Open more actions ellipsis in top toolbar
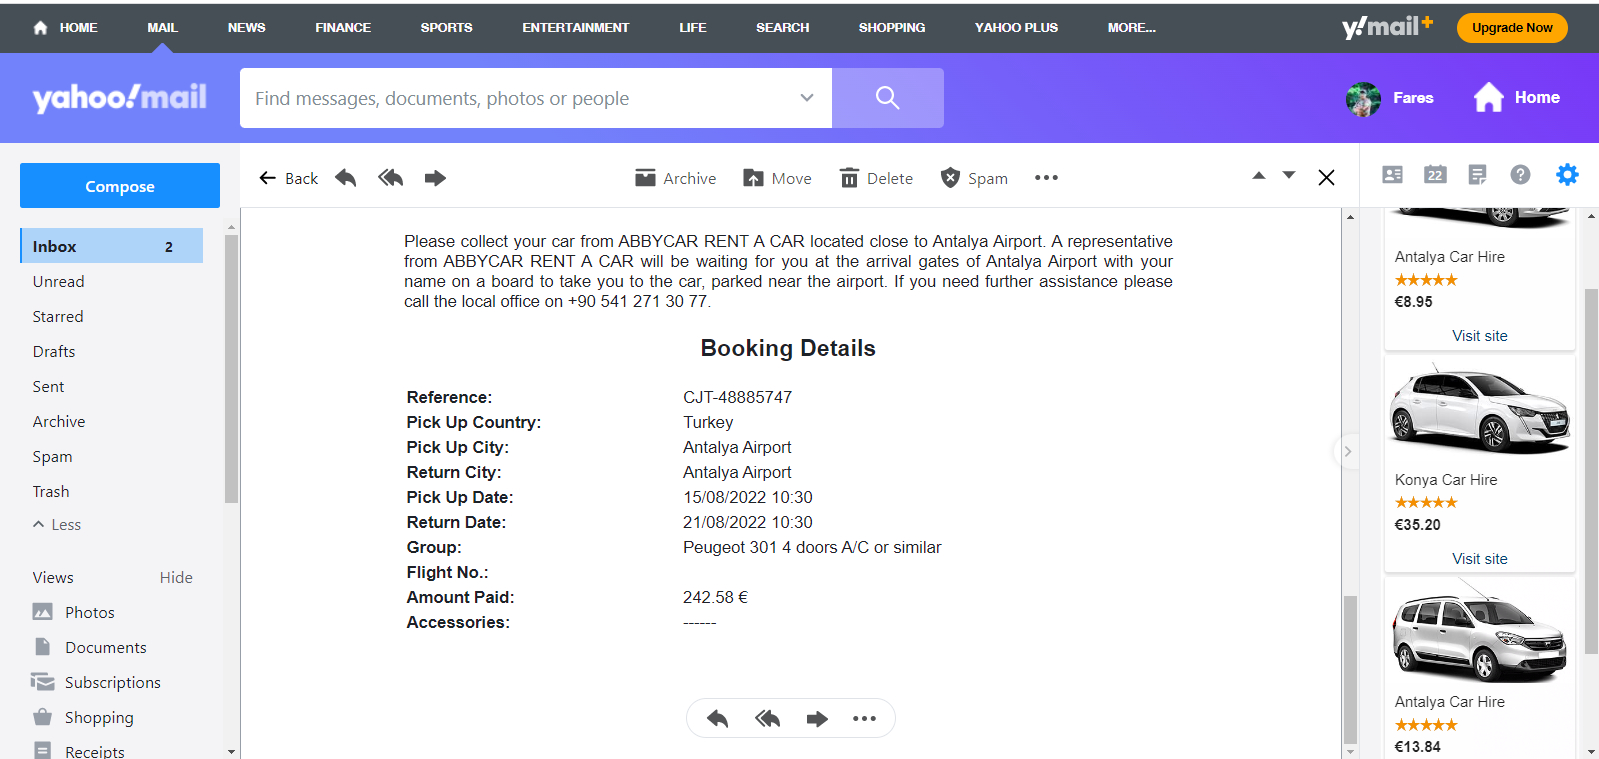This screenshot has height=759, width=1599. tap(1046, 178)
